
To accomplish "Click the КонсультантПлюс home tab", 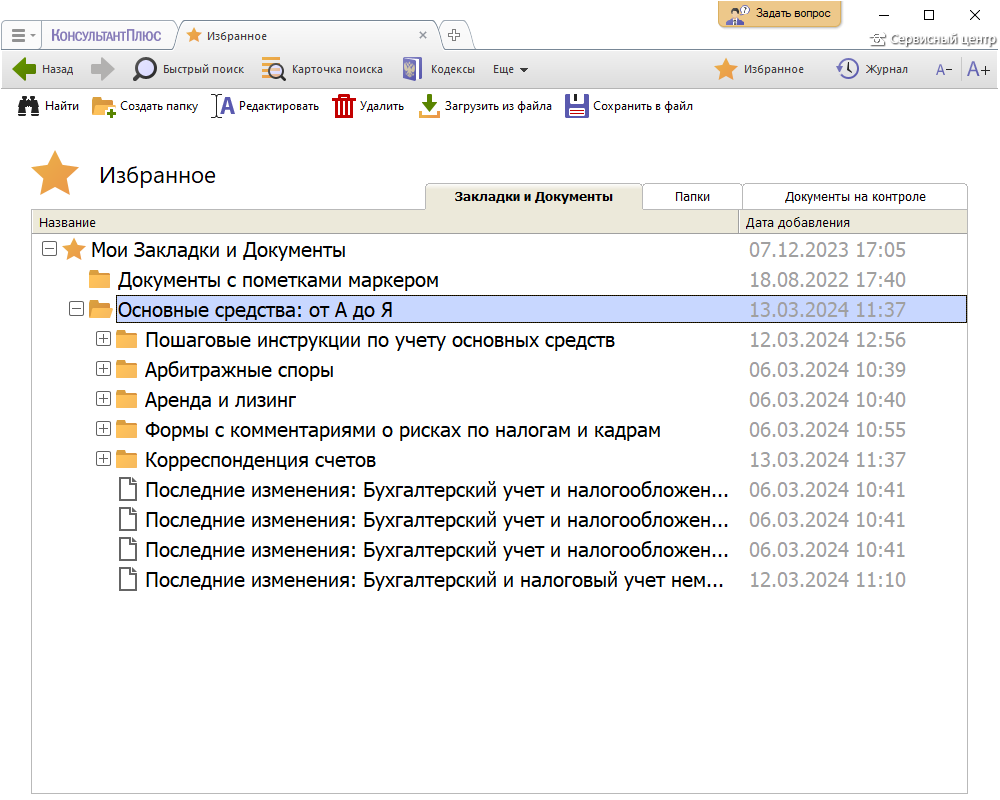I will (x=106, y=36).
